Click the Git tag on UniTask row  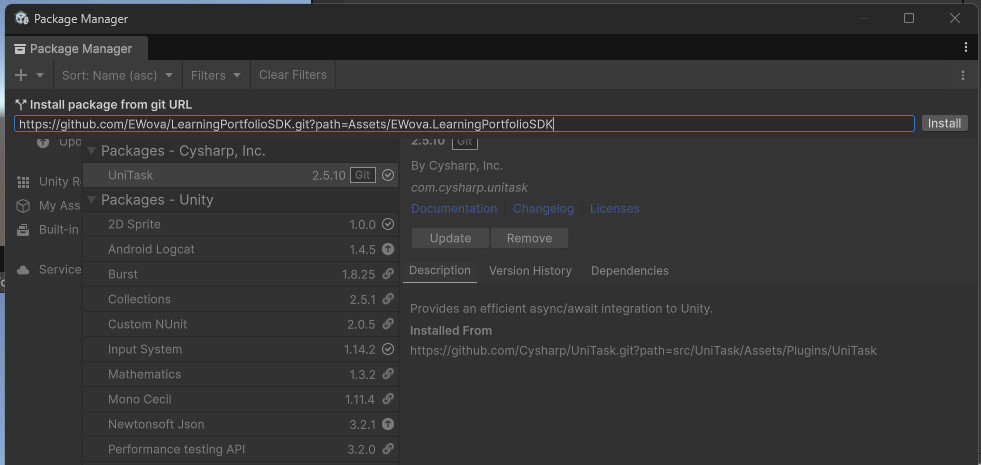pyautogui.click(x=362, y=175)
